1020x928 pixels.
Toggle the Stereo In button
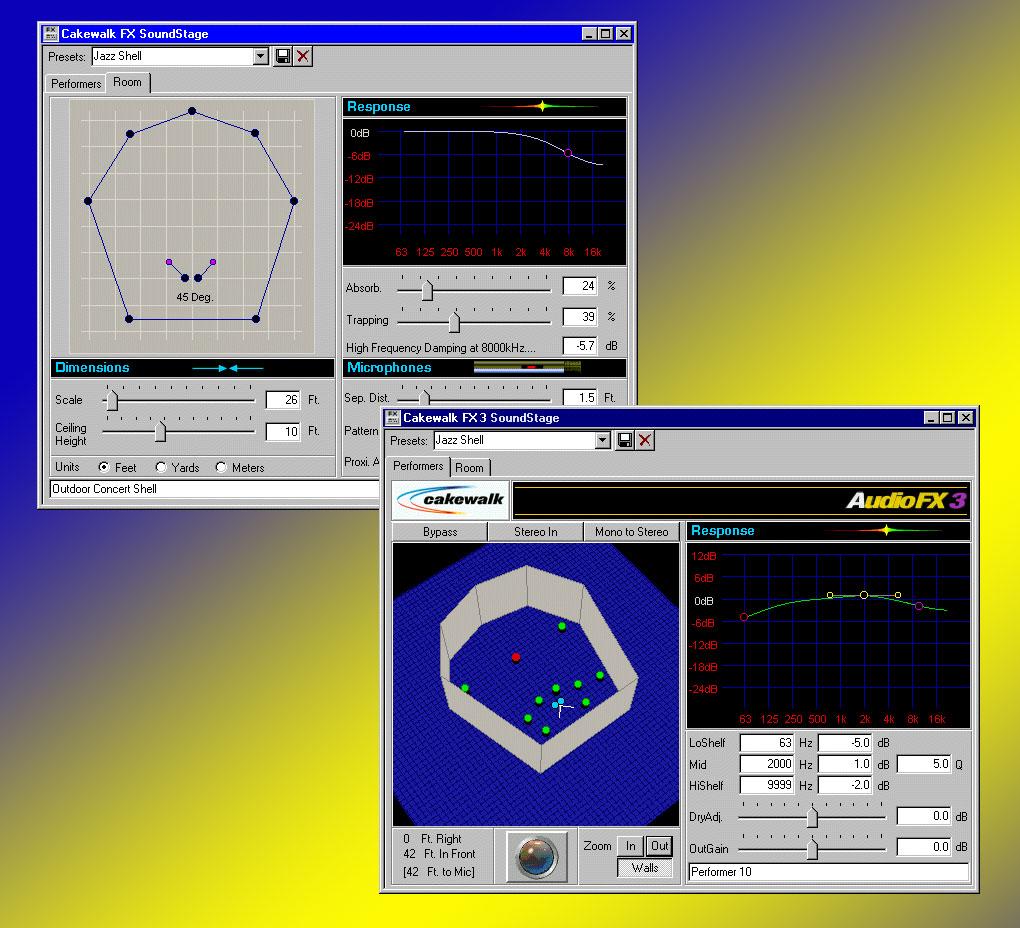pos(535,532)
